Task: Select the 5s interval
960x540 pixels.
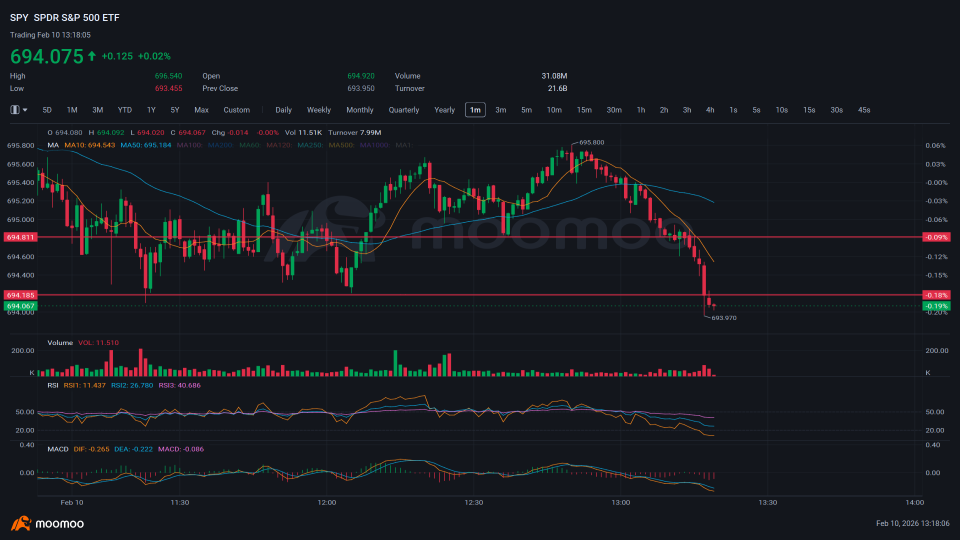Action: (757, 110)
